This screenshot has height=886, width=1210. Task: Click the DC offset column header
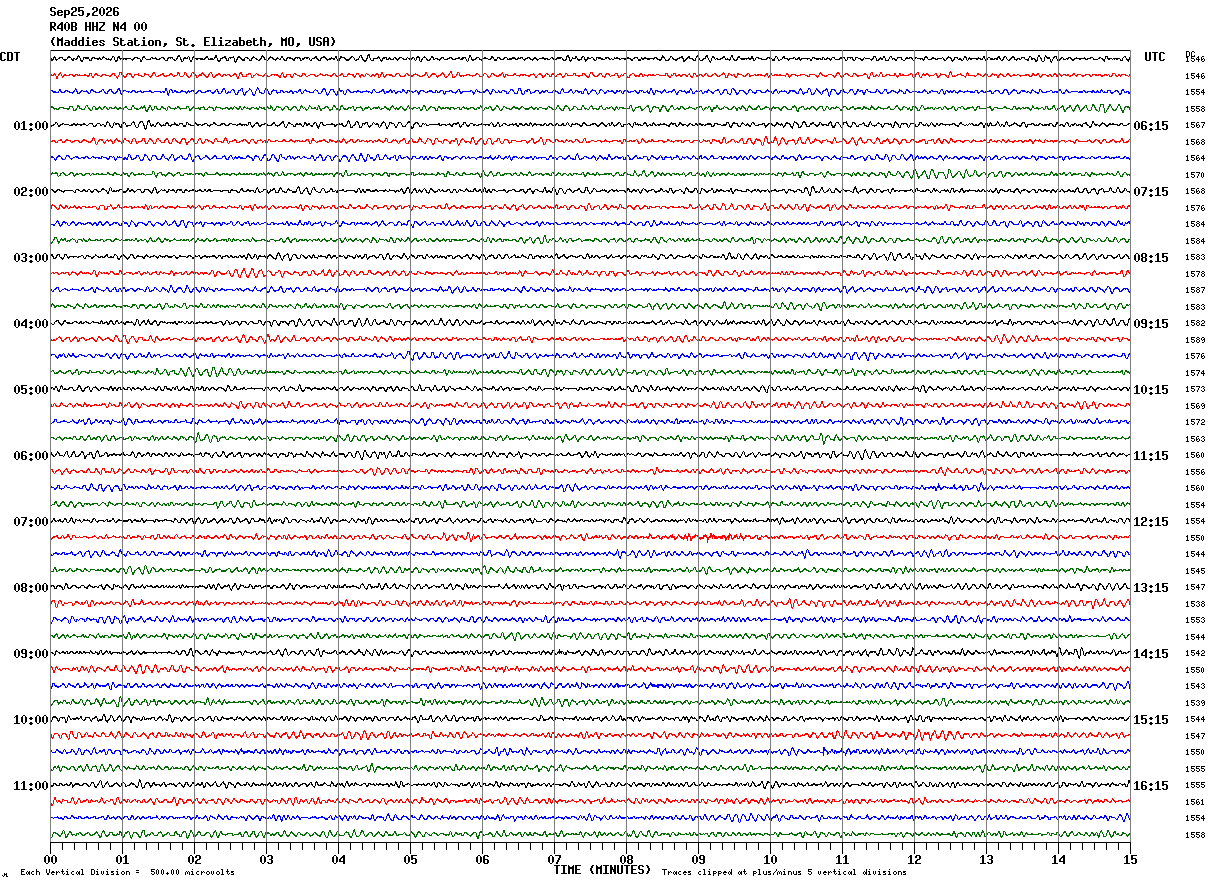click(1190, 55)
